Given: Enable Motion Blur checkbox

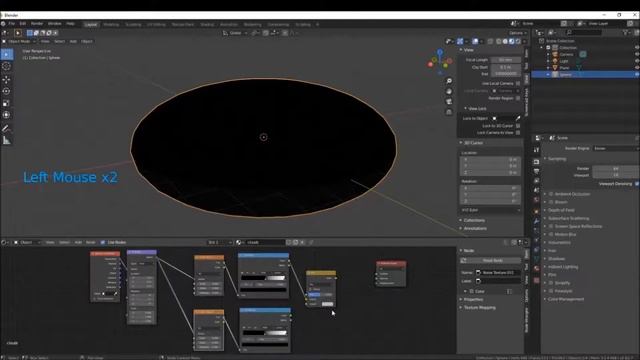Looking at the screenshot, I should [551, 234].
